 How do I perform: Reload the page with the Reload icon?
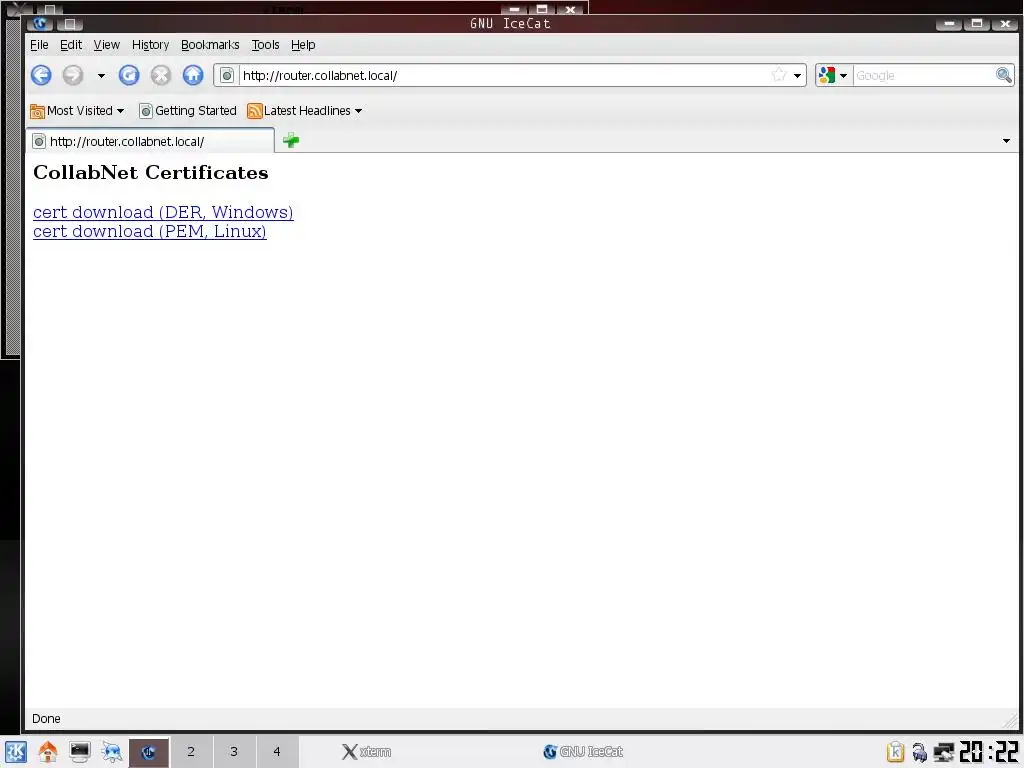(129, 75)
